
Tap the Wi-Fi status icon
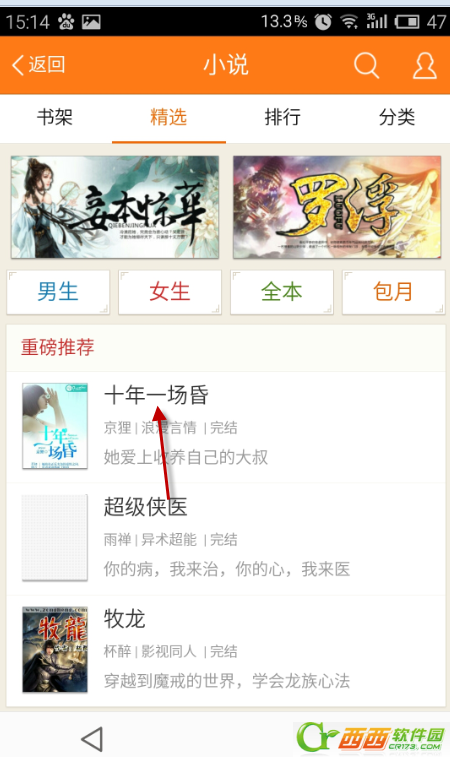[349, 22]
